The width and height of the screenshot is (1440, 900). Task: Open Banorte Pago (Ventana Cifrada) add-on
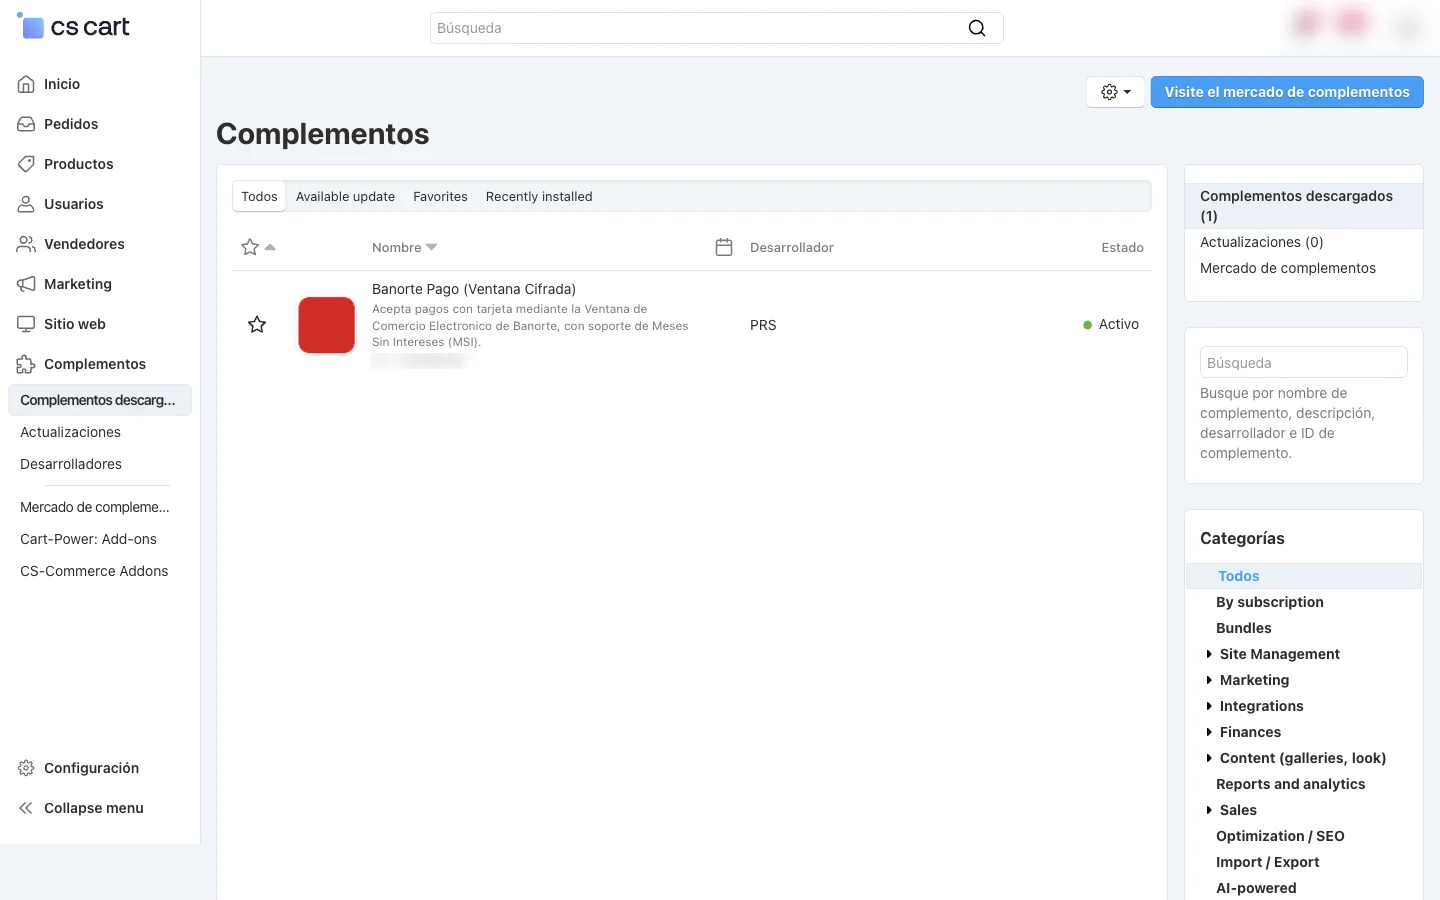click(x=474, y=289)
